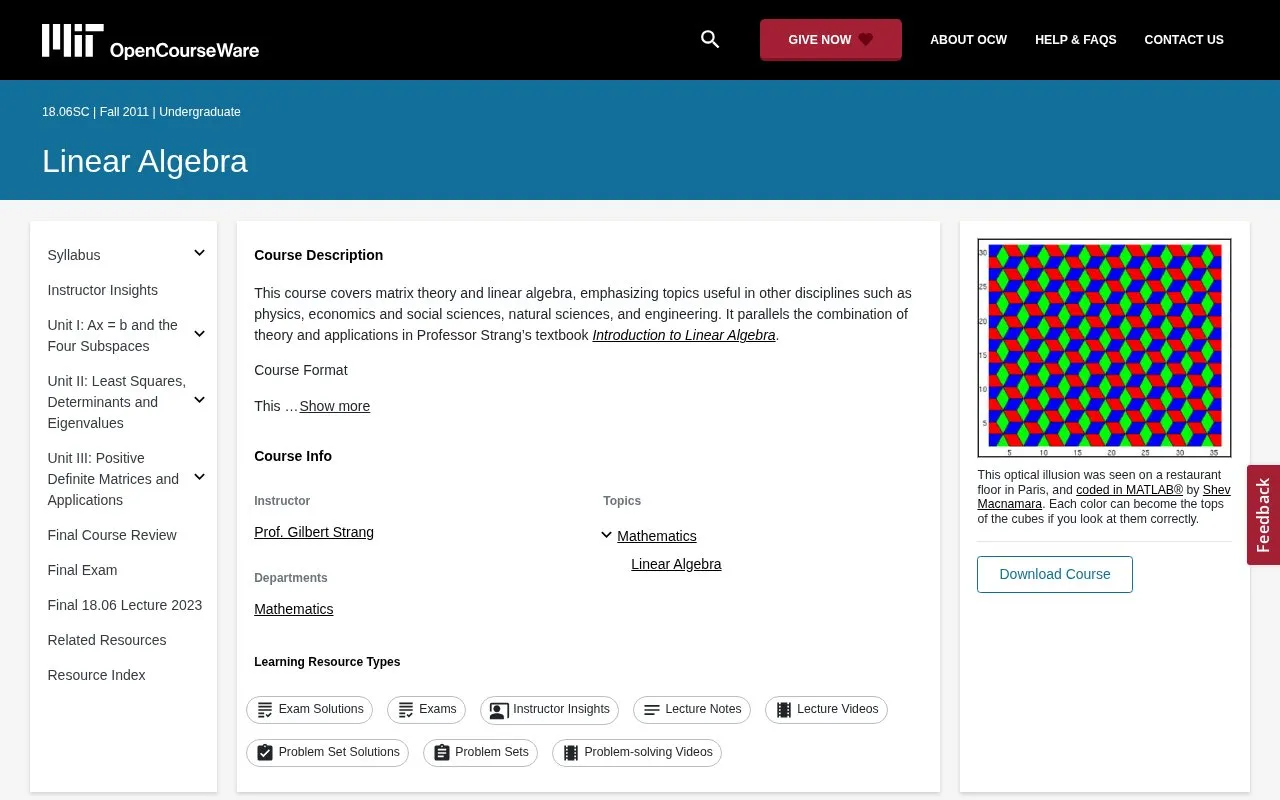Click the optical illusion course image
1280x800 pixels.
(x=1104, y=348)
